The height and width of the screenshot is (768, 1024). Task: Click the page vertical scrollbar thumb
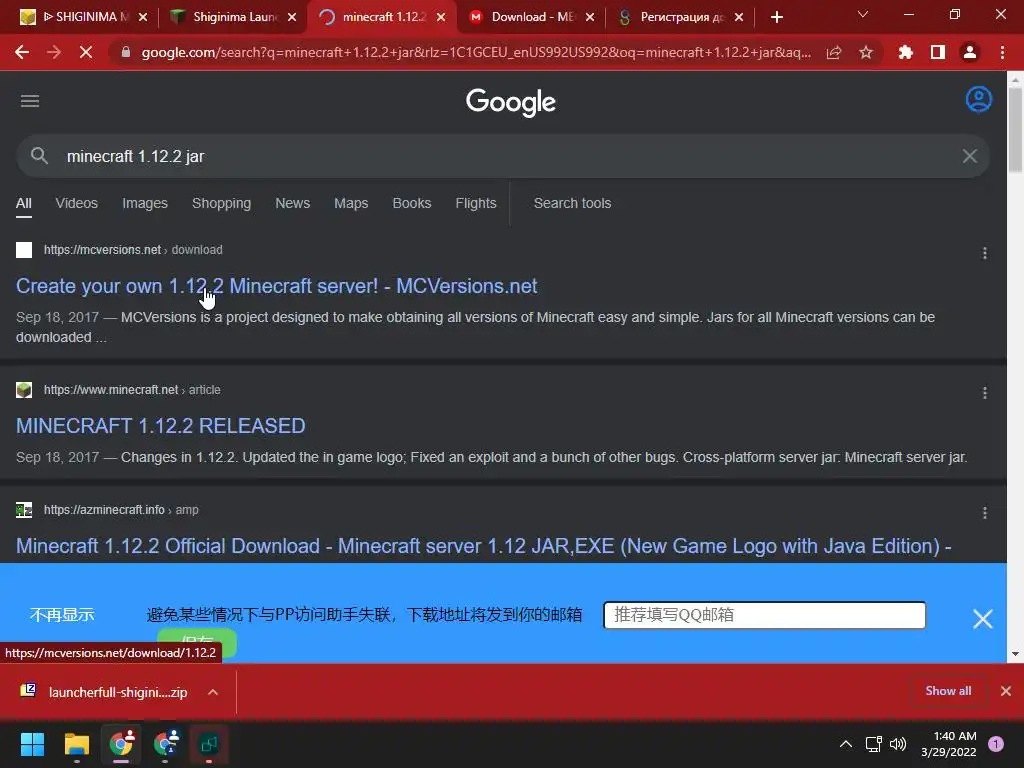point(1015,129)
